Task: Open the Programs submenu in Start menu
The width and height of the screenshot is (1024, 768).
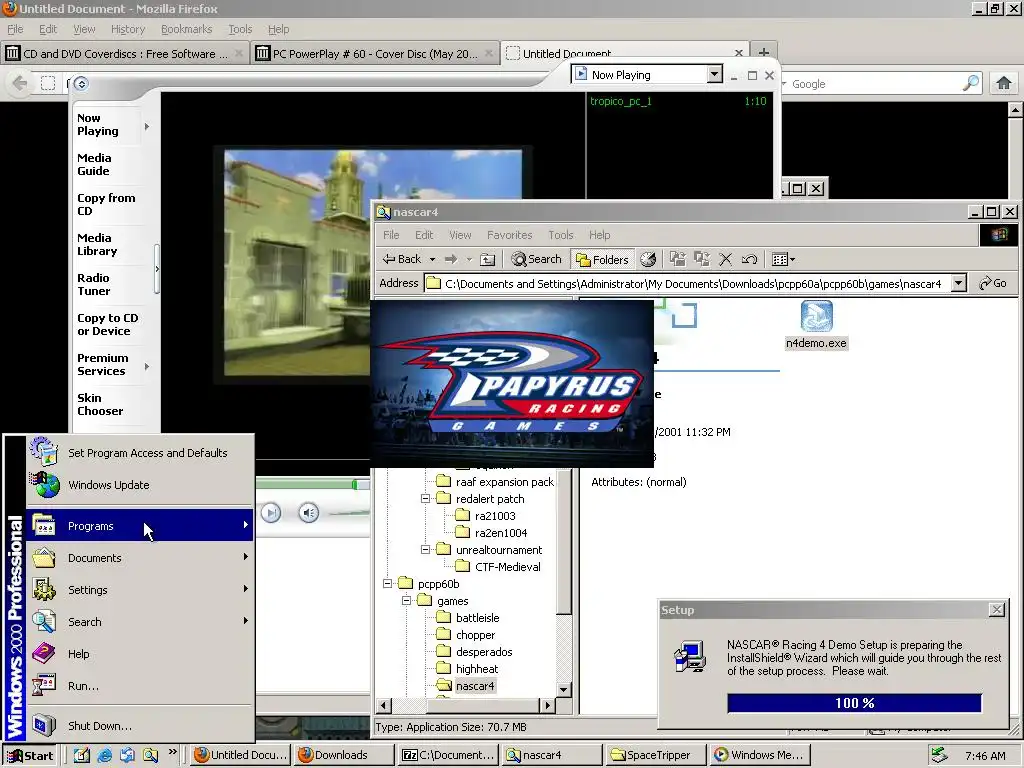Action: pyautogui.click(x=140, y=525)
